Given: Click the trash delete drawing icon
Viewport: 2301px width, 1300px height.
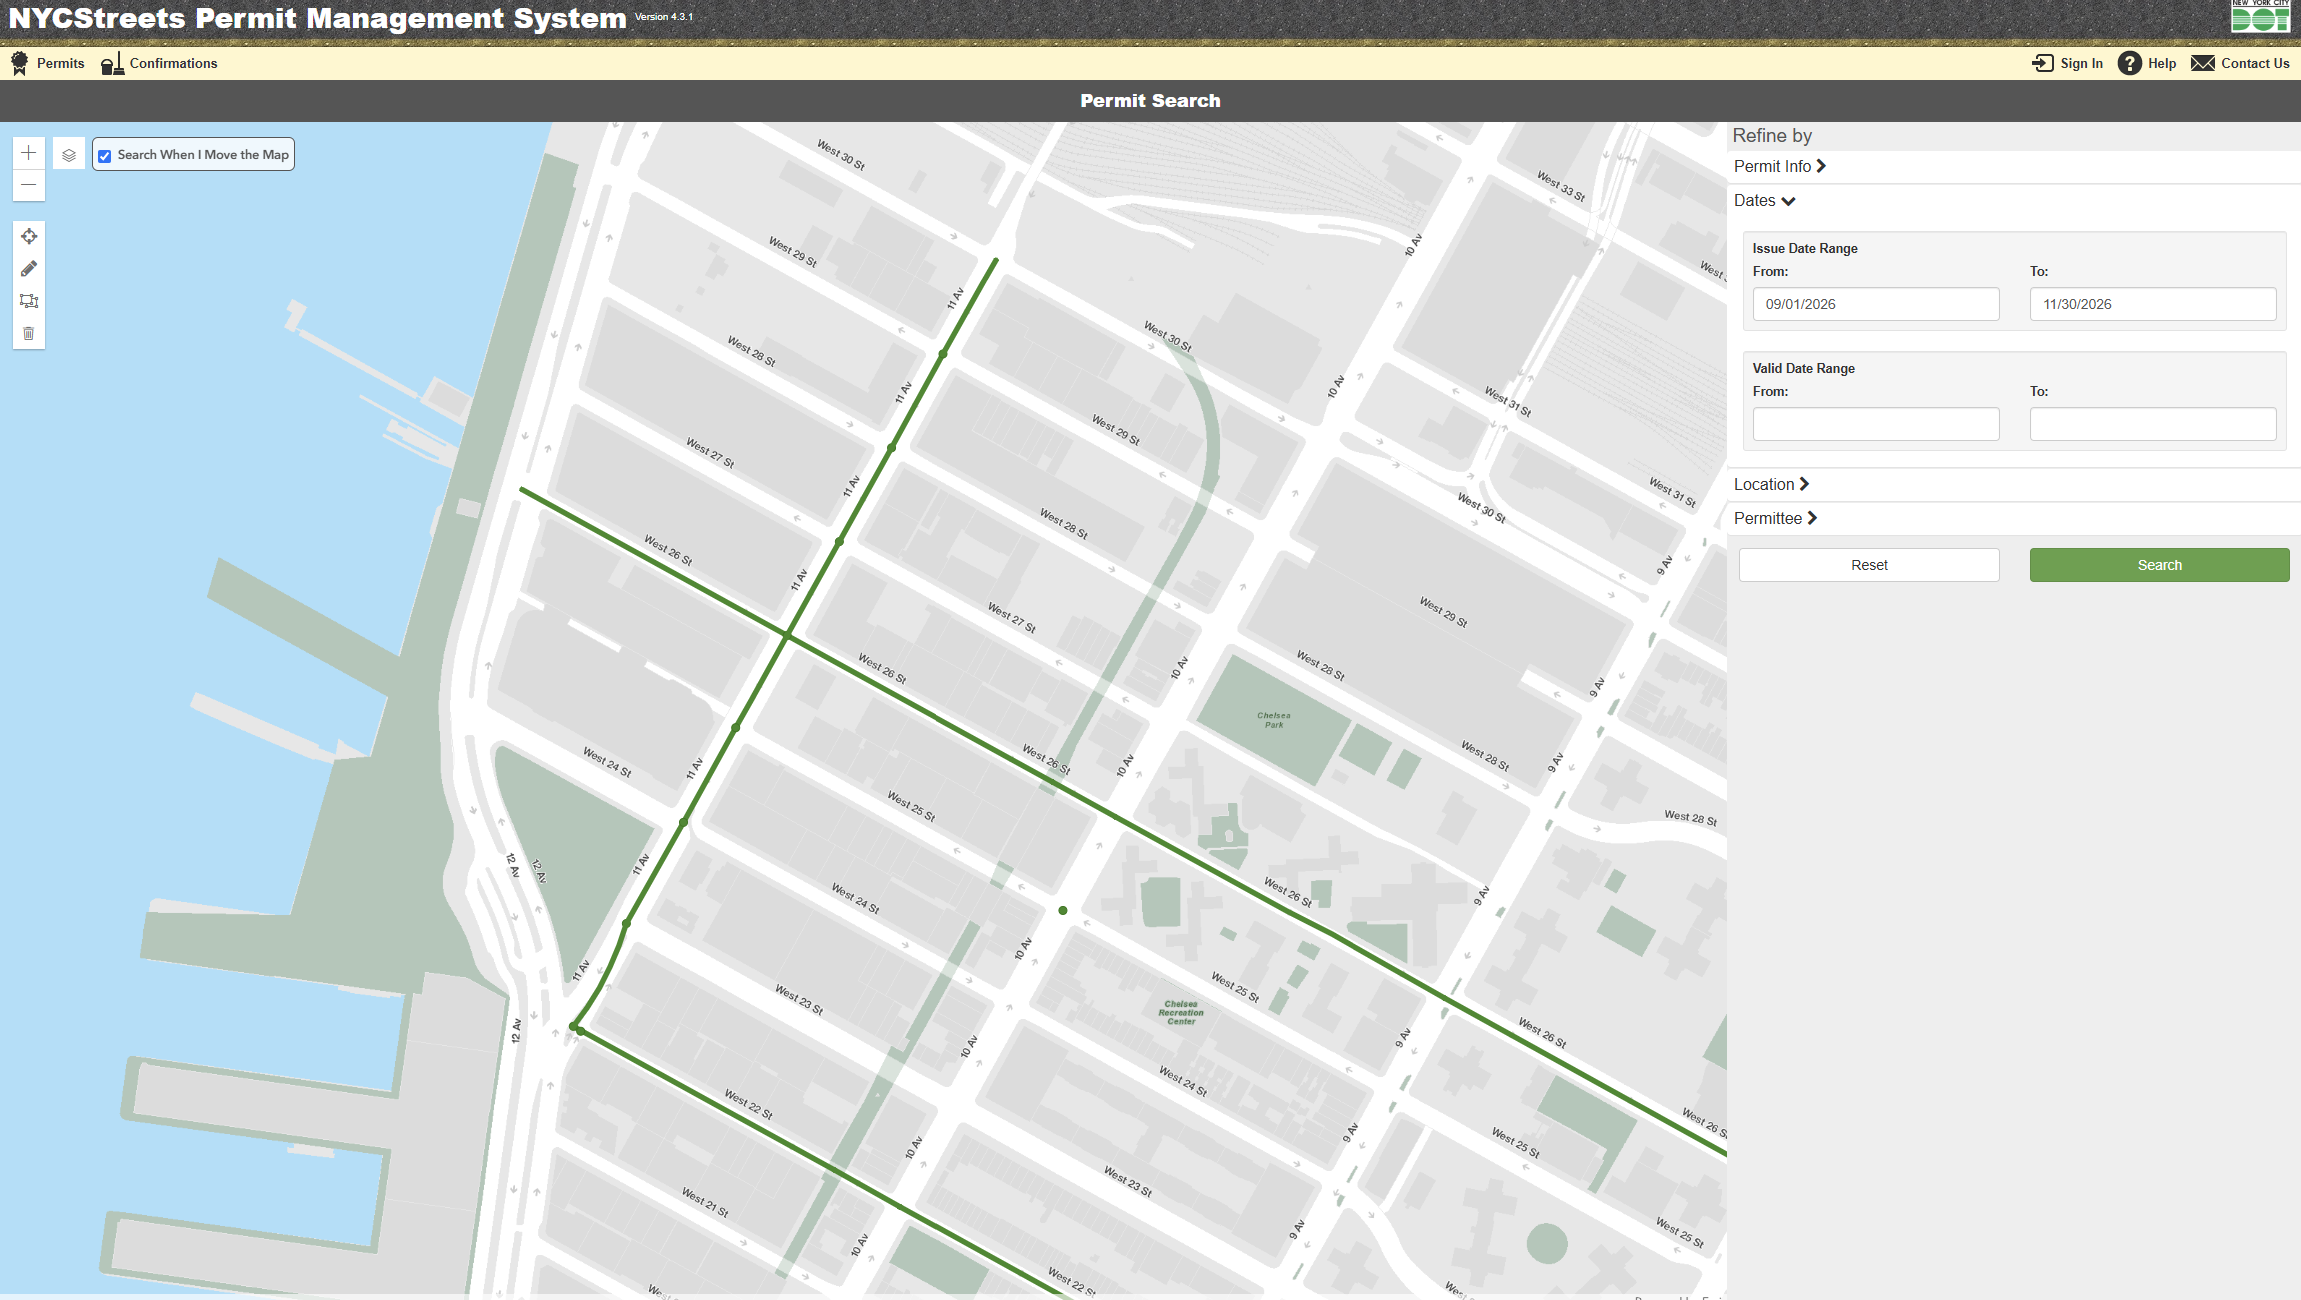Looking at the screenshot, I should (x=29, y=333).
